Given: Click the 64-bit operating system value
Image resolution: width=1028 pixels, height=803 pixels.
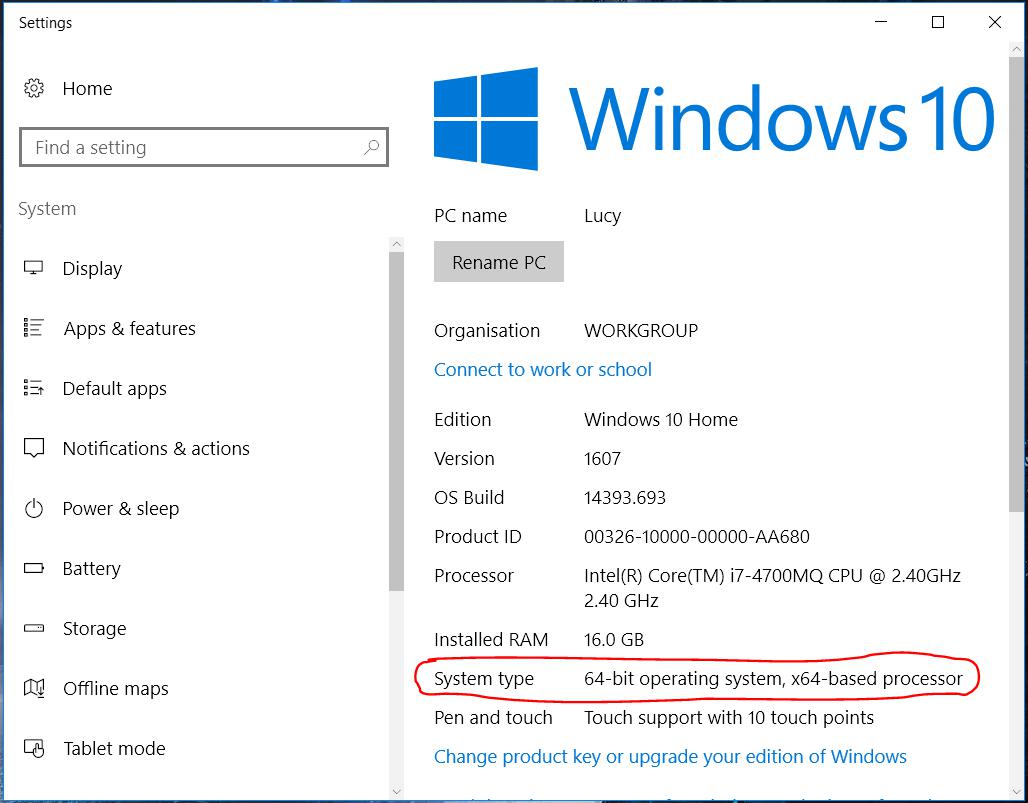Looking at the screenshot, I should [774, 678].
